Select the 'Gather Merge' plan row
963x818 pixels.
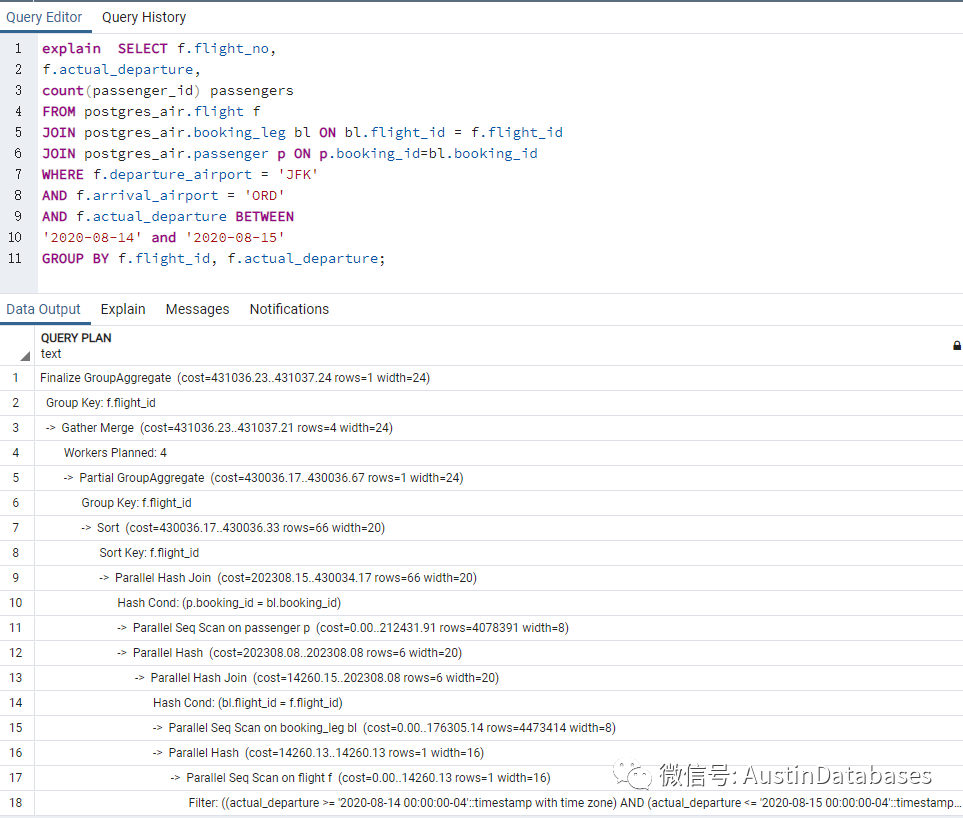tap(499, 428)
